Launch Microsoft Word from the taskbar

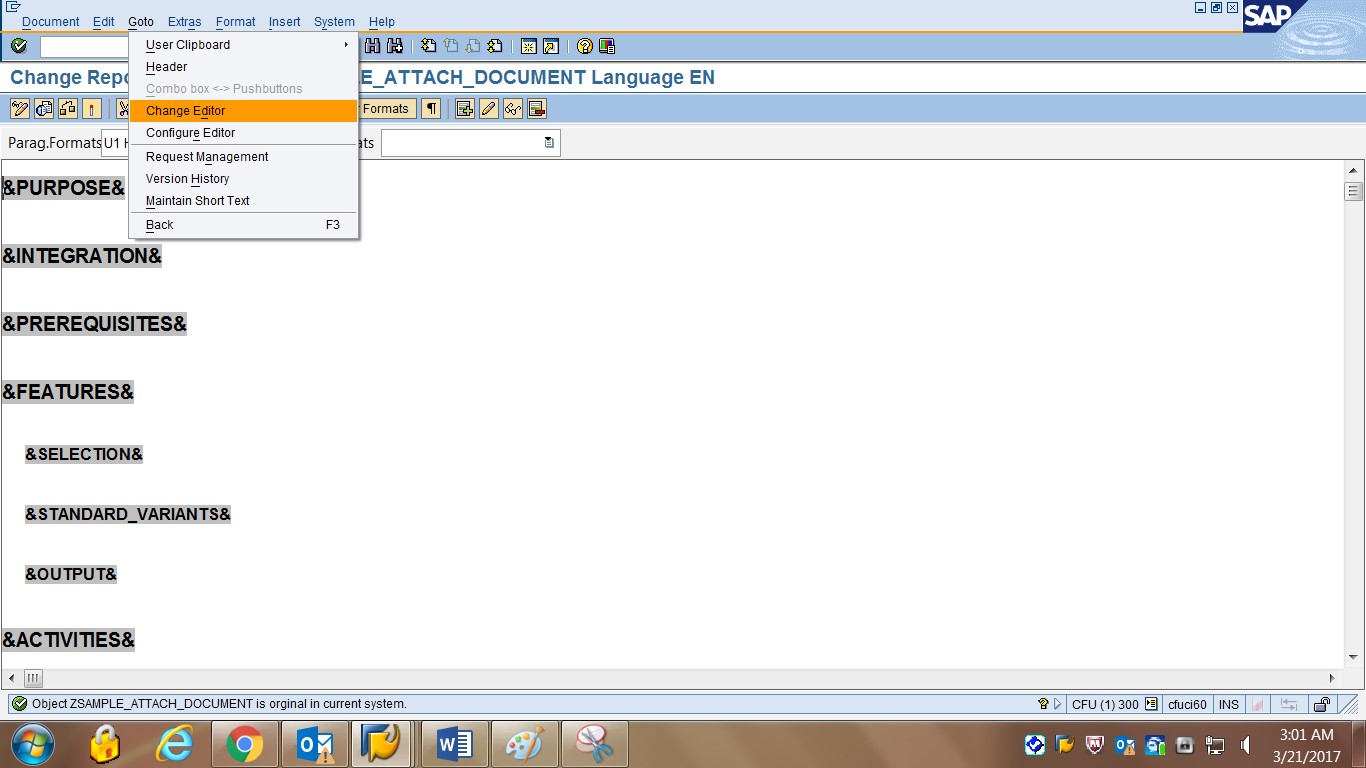455,743
